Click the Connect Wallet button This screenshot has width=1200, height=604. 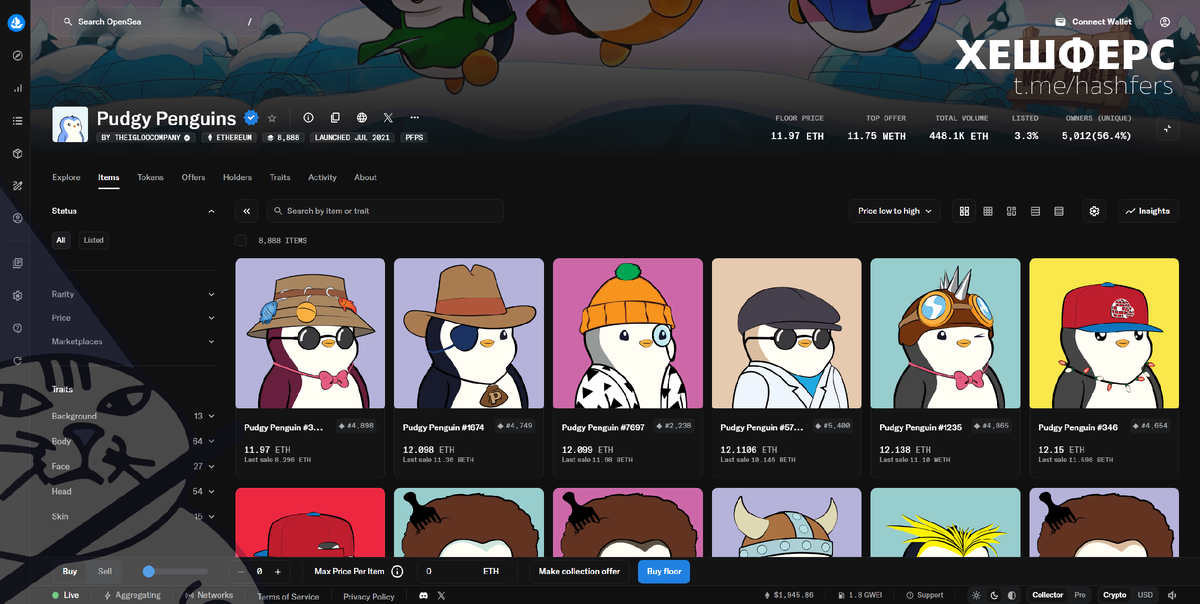(x=1095, y=21)
